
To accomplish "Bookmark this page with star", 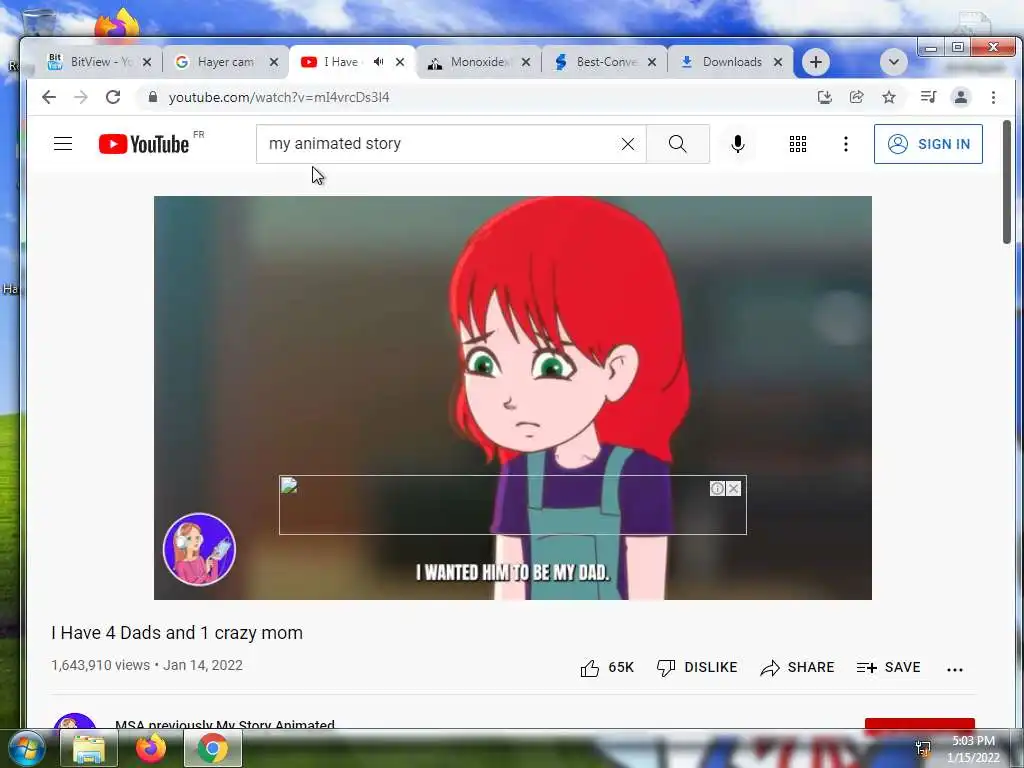I will click(x=889, y=97).
